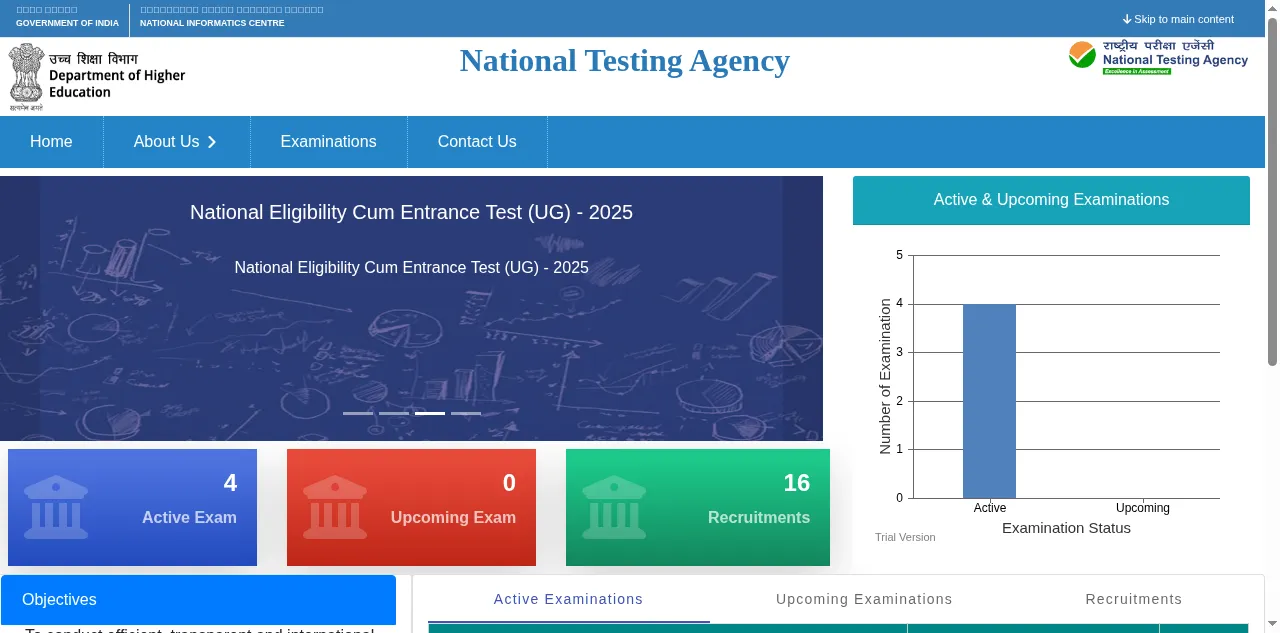Click the Objectives panel header

click(198, 600)
